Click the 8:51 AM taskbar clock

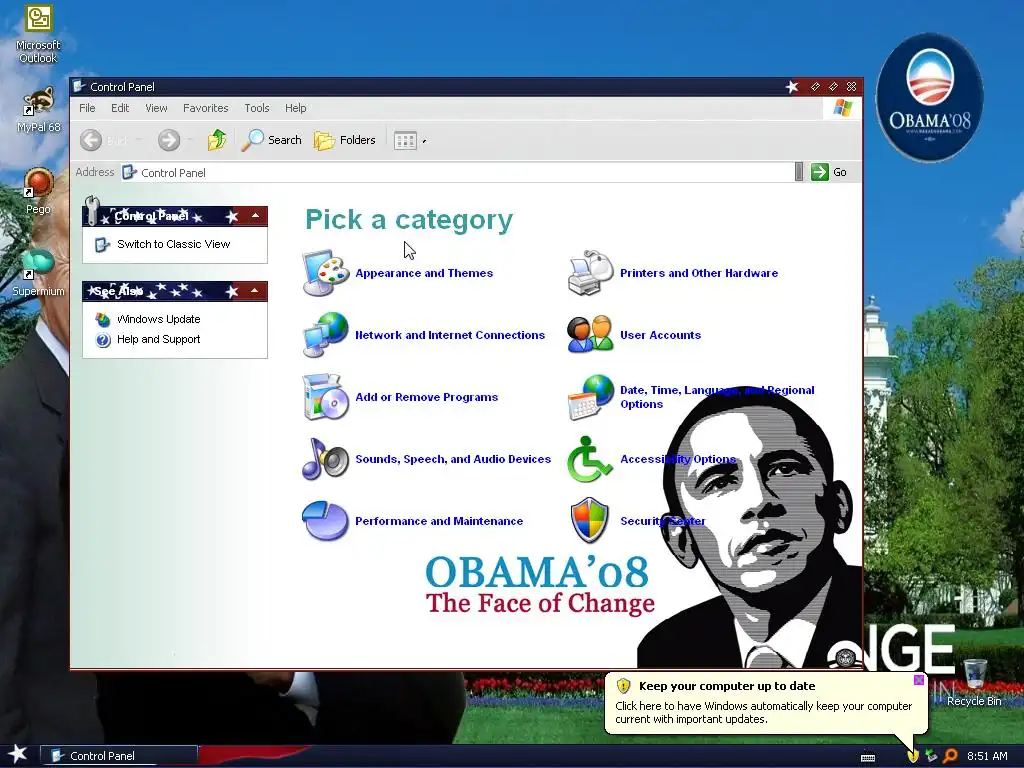point(987,756)
